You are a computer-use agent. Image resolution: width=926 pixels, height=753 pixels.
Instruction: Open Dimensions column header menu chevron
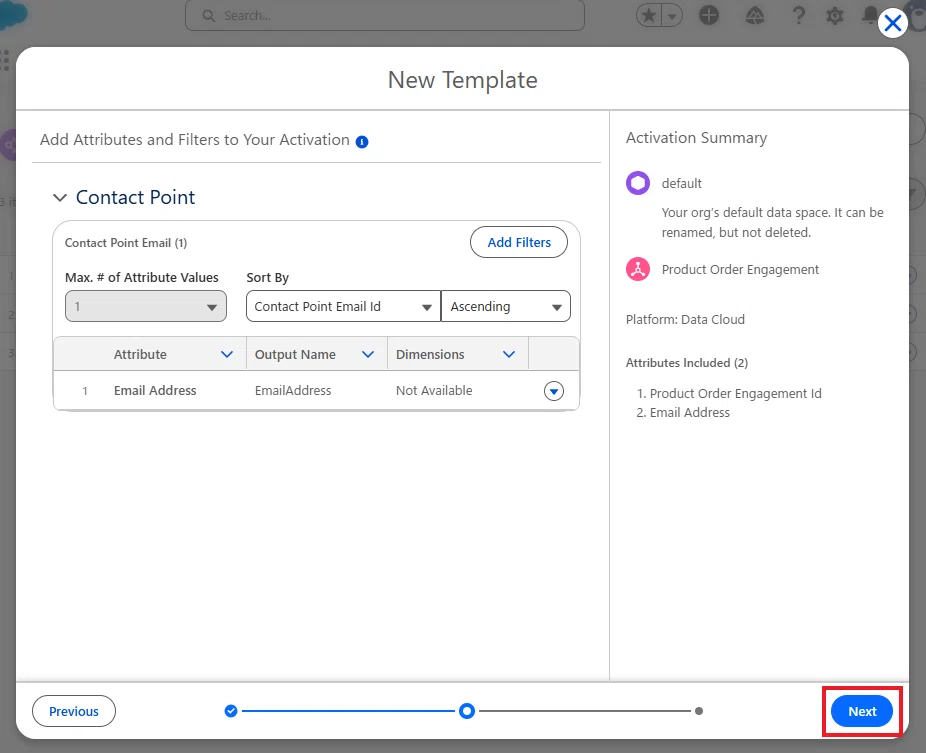(509, 354)
